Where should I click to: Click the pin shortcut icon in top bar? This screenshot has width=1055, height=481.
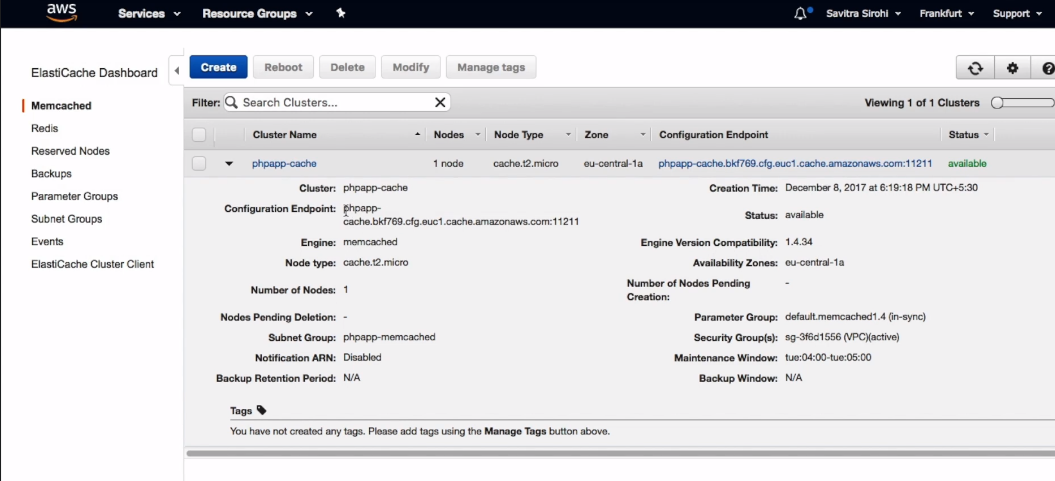pos(340,13)
